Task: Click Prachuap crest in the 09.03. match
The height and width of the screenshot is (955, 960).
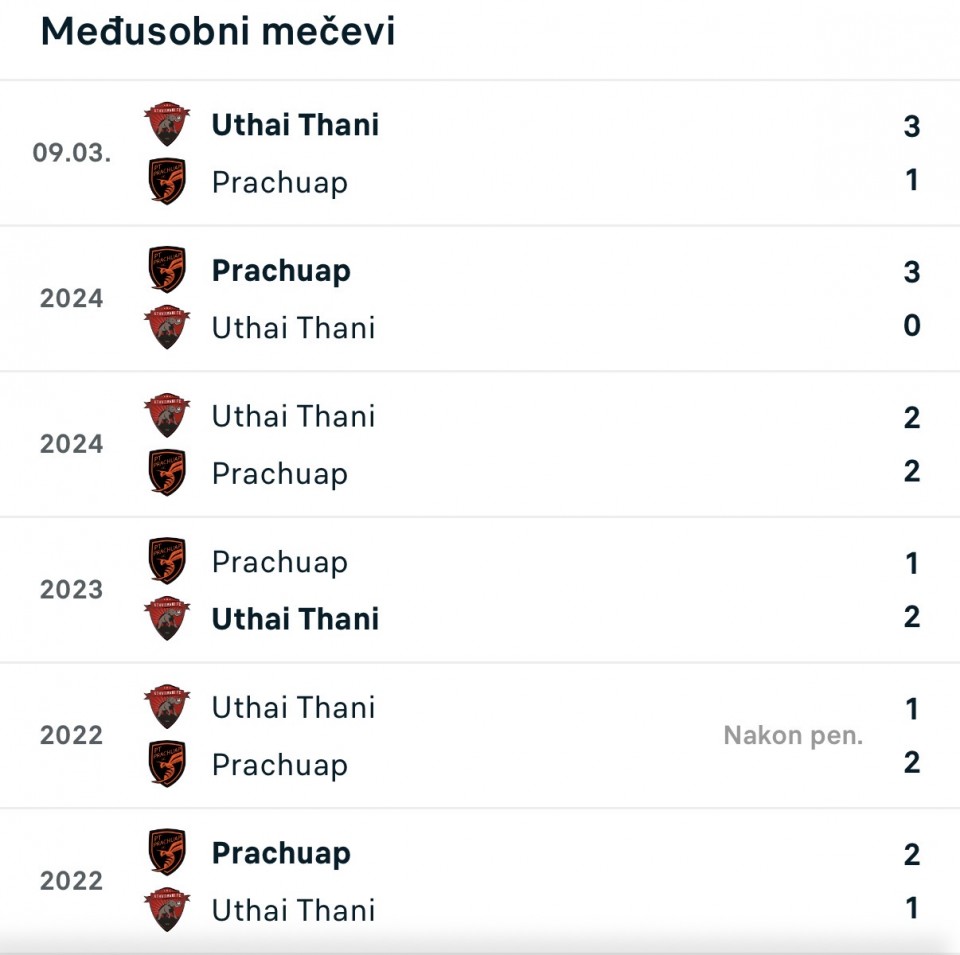Action: [166, 182]
